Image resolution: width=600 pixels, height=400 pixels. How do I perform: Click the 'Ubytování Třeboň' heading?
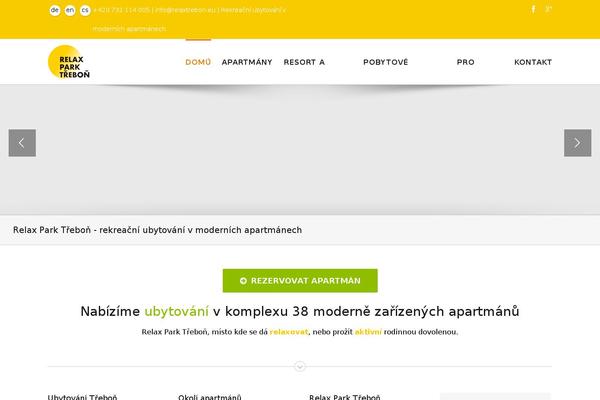82,397
